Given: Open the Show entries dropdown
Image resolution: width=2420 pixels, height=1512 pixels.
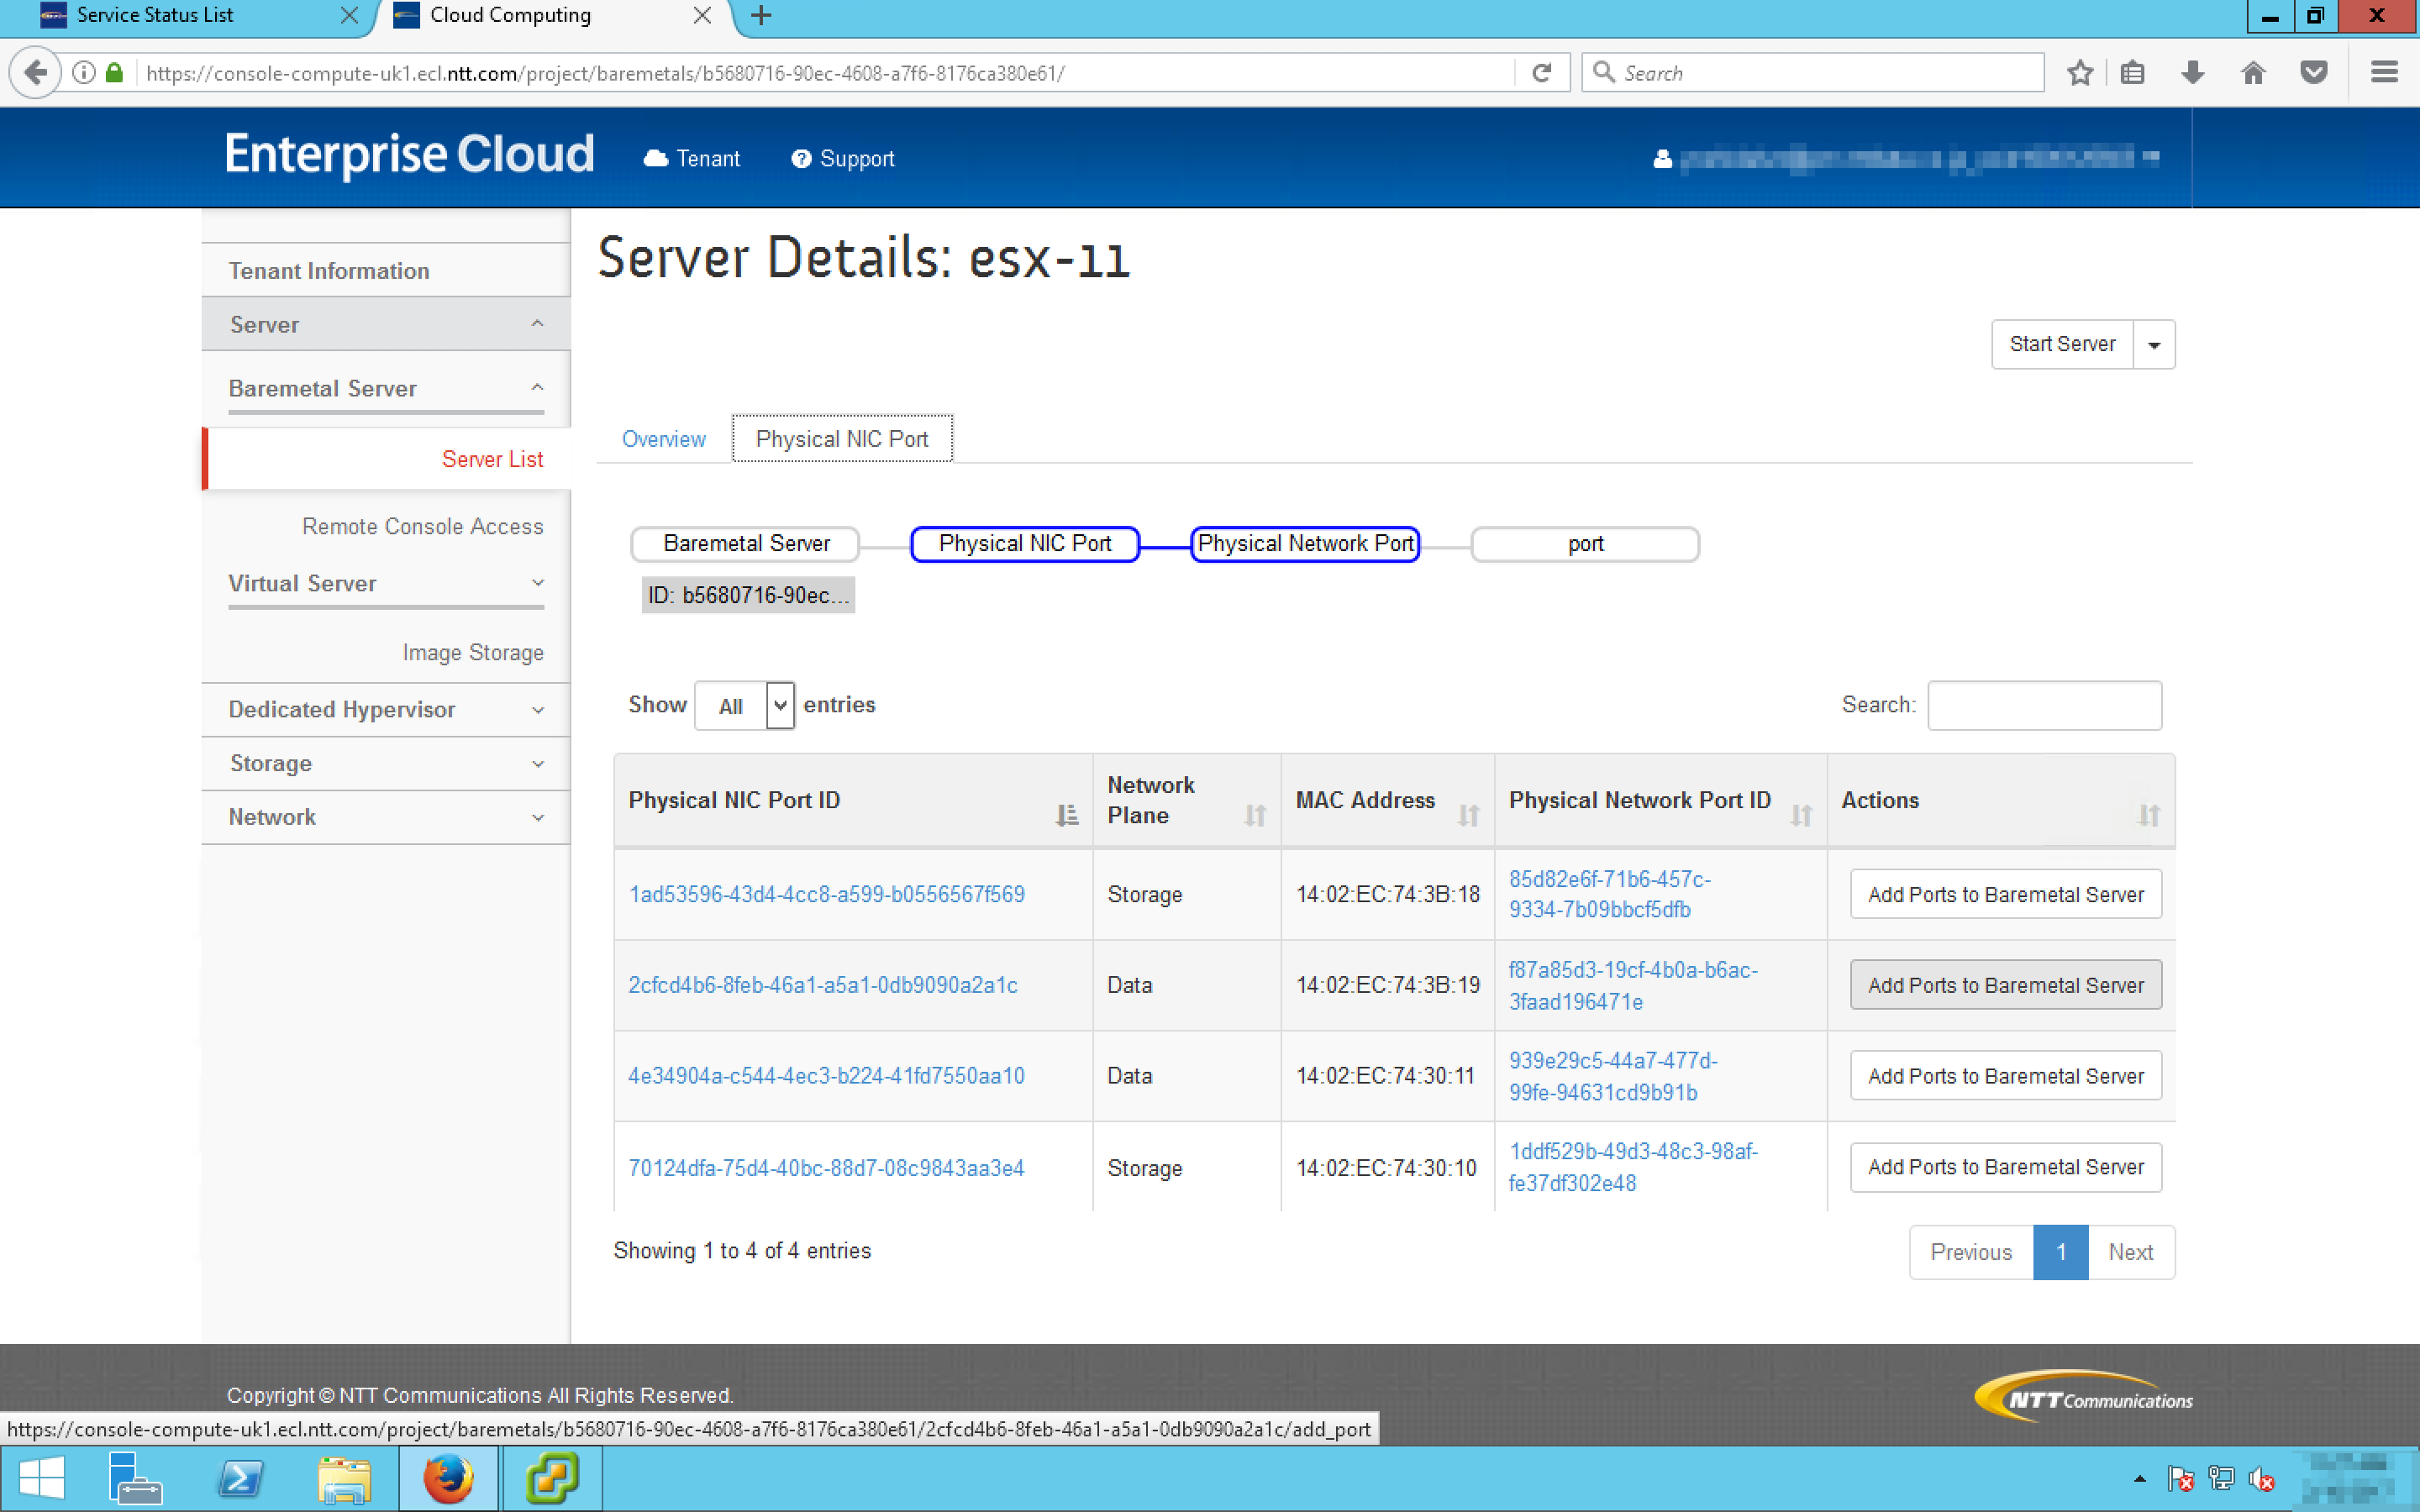Looking at the screenshot, I should pyautogui.click(x=744, y=706).
